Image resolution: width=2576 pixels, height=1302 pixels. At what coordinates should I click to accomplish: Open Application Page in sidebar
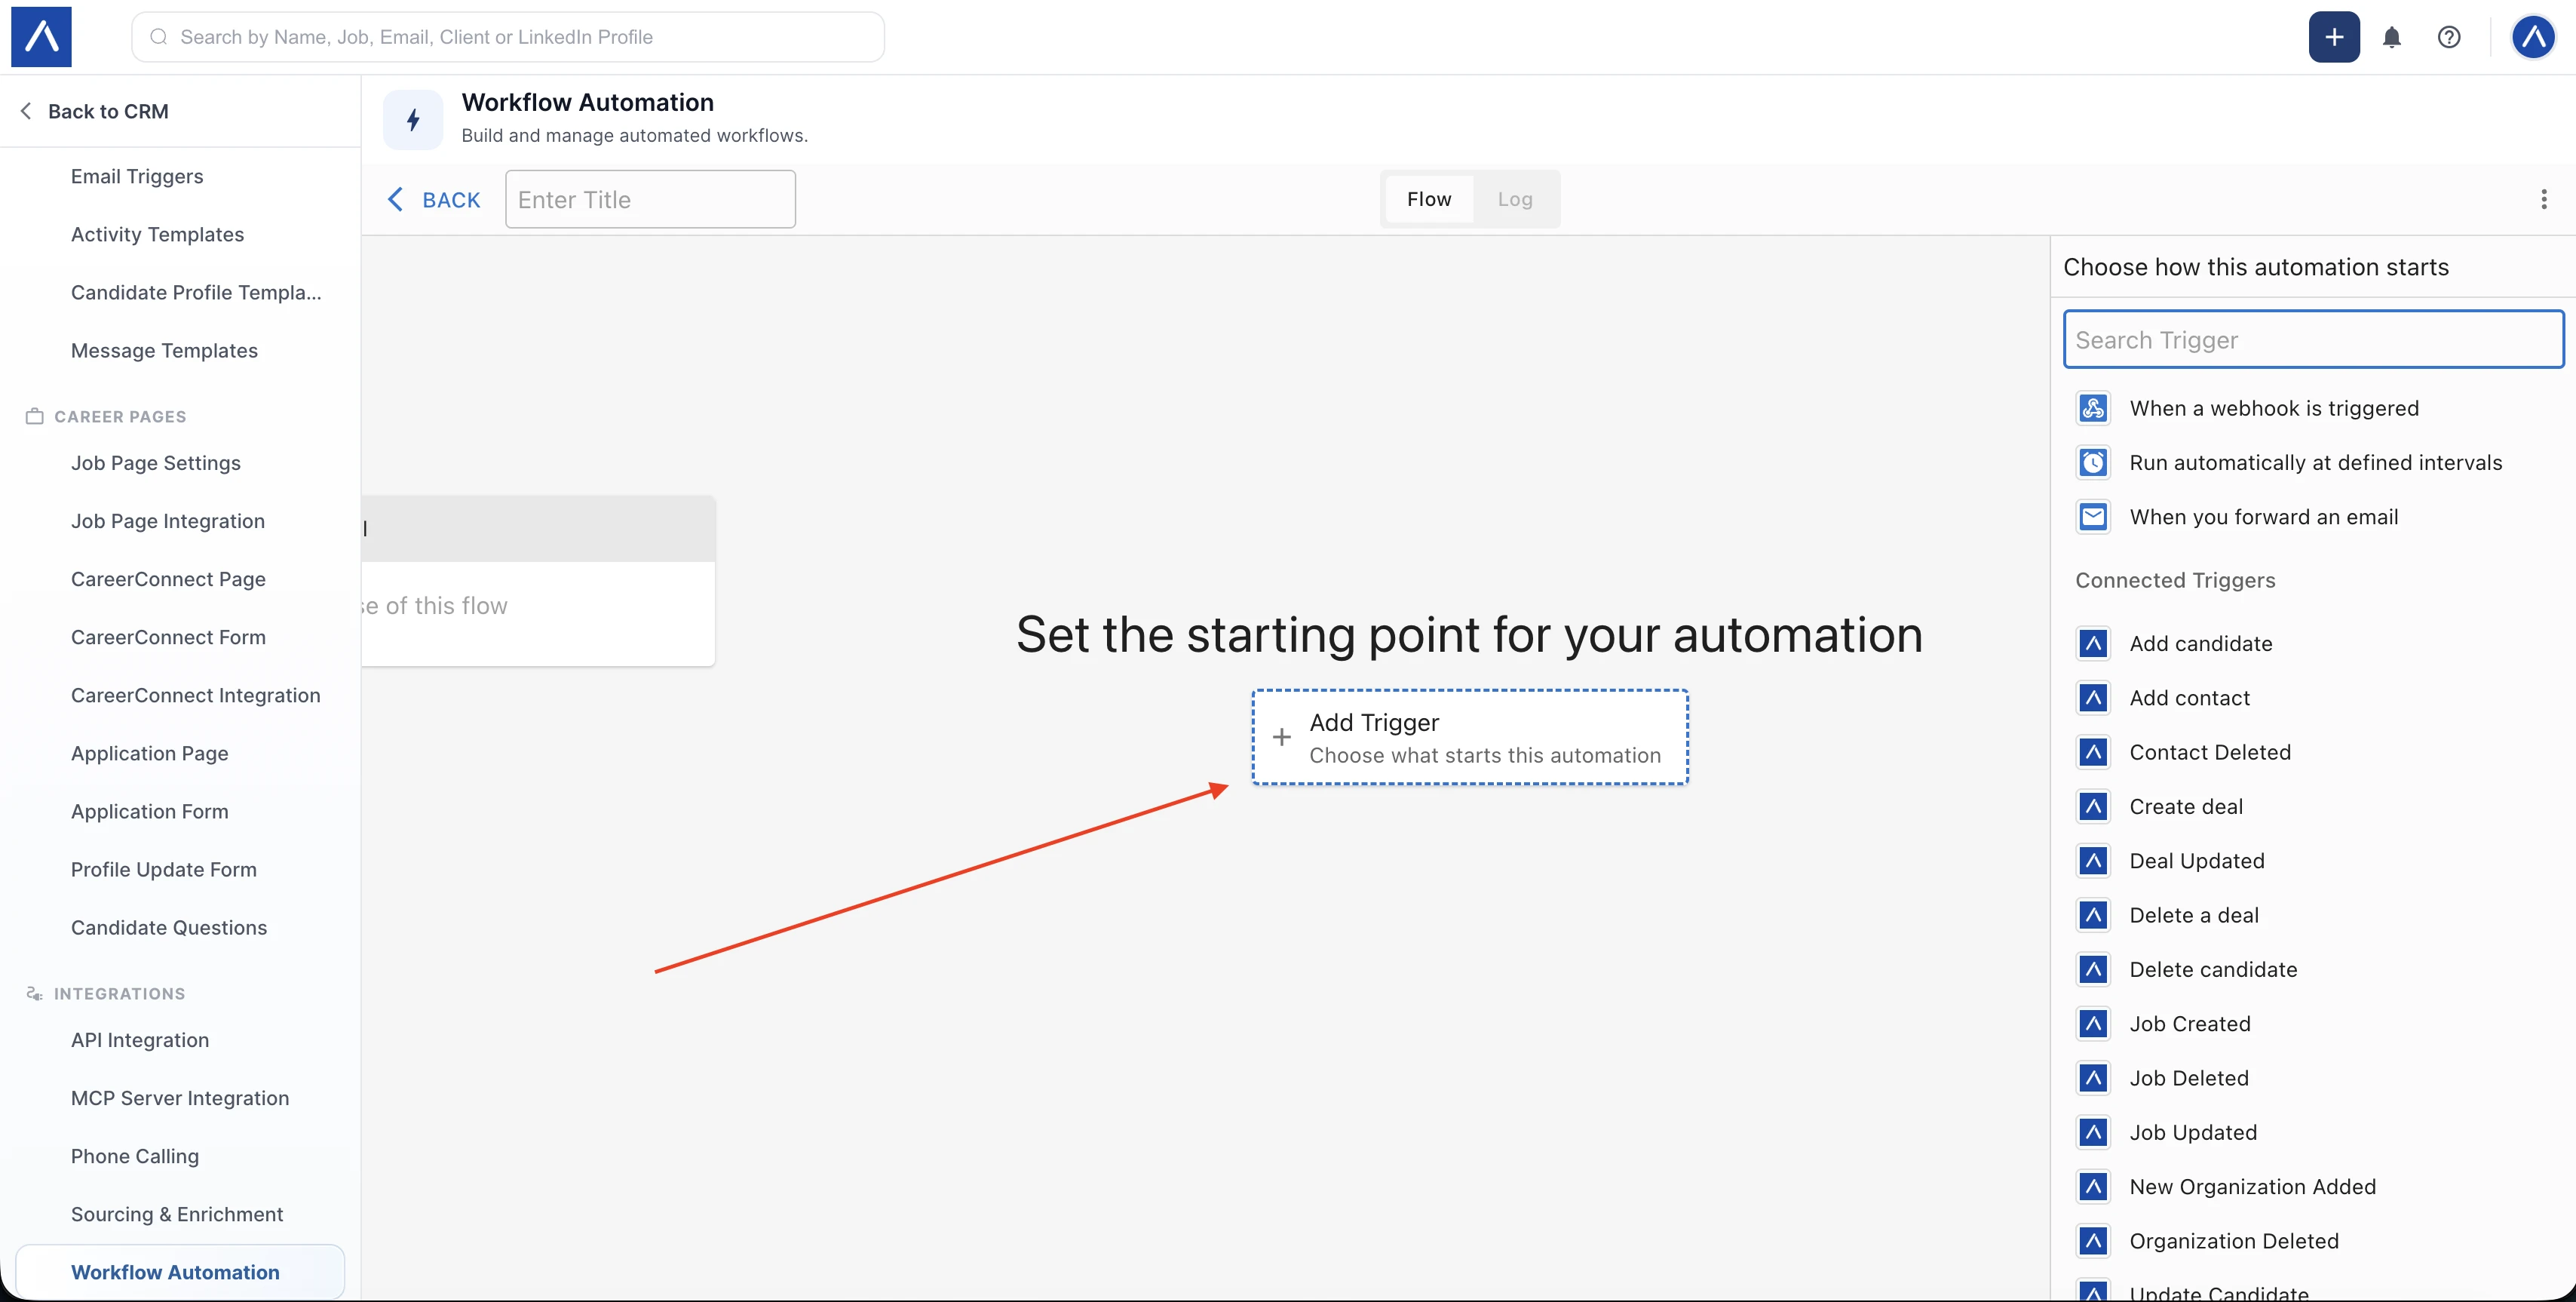click(149, 753)
